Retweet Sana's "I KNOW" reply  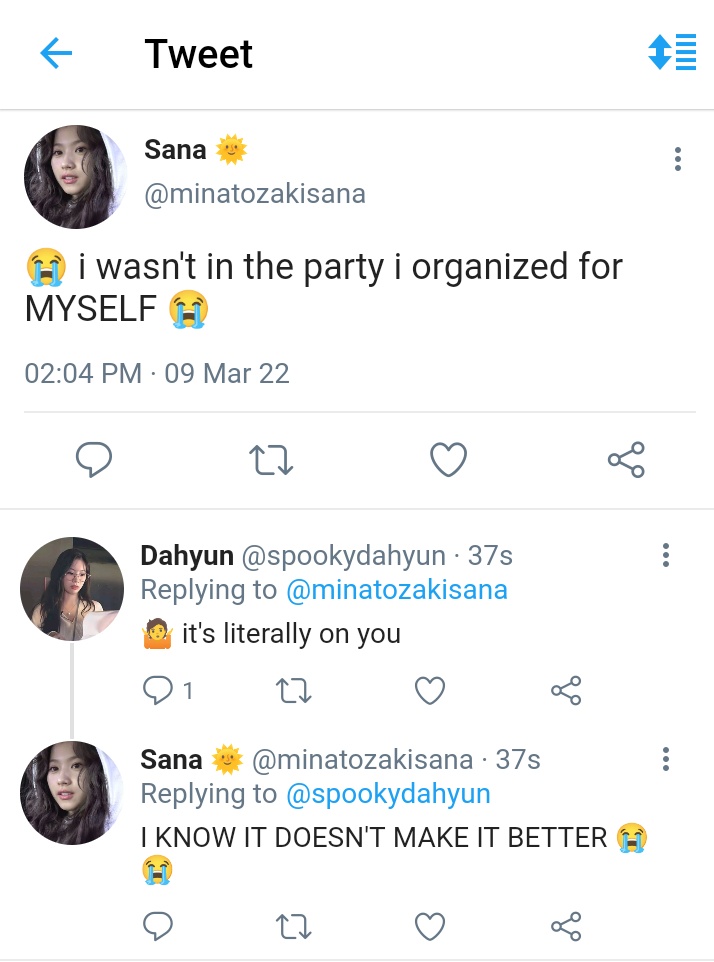pos(294,927)
